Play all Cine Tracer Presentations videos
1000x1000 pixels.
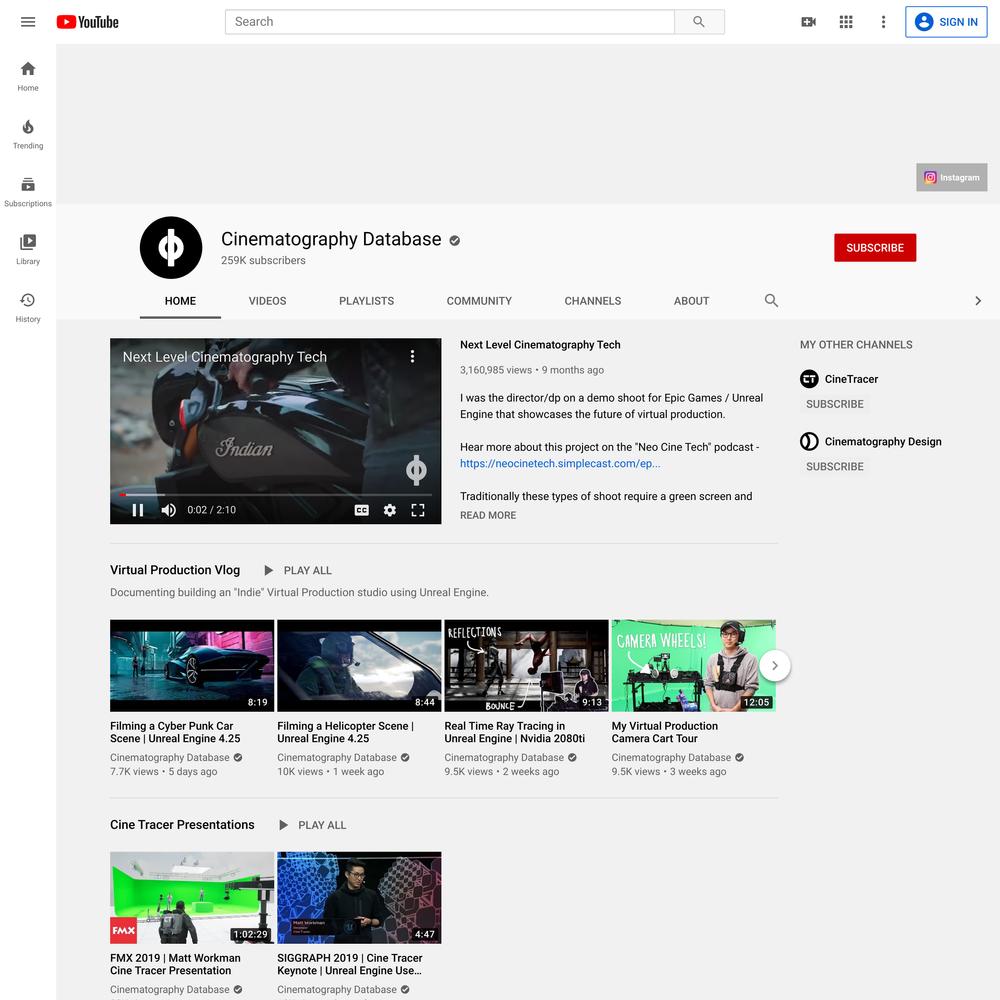pyautogui.click(x=312, y=825)
